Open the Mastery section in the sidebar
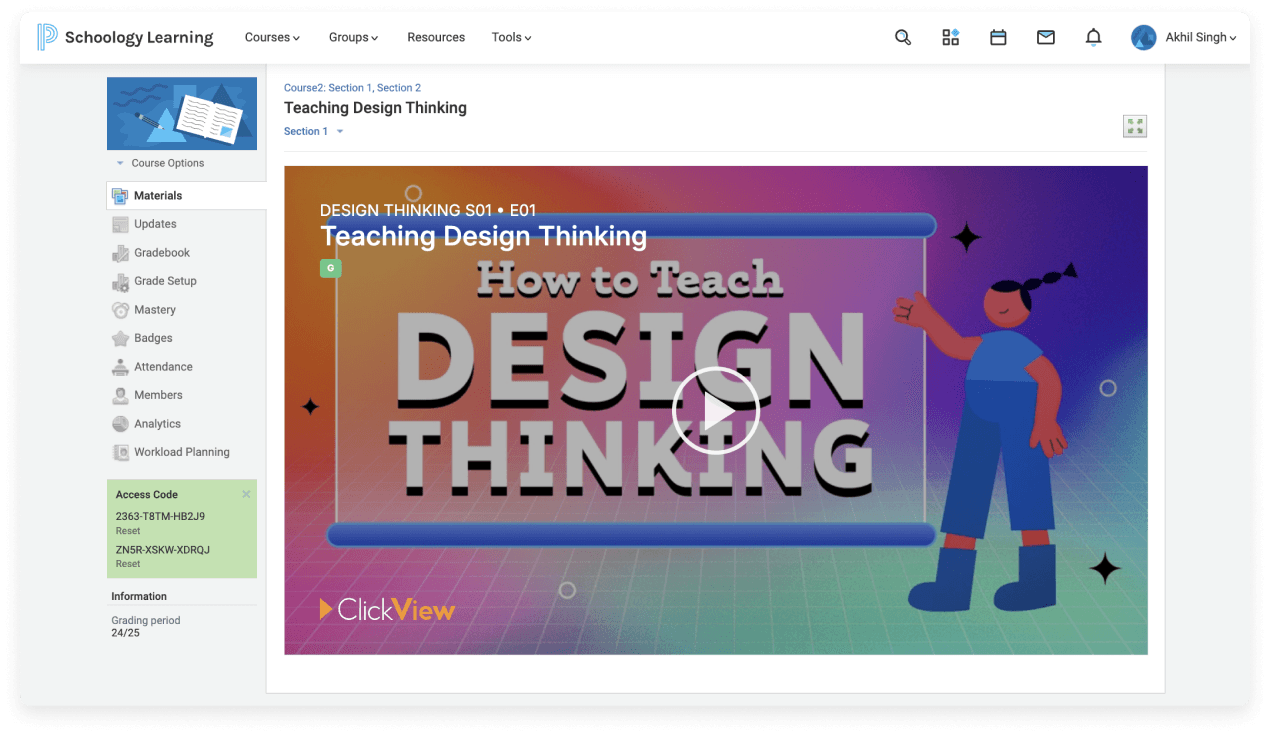Viewport: 1270px width, 734px height. [153, 310]
